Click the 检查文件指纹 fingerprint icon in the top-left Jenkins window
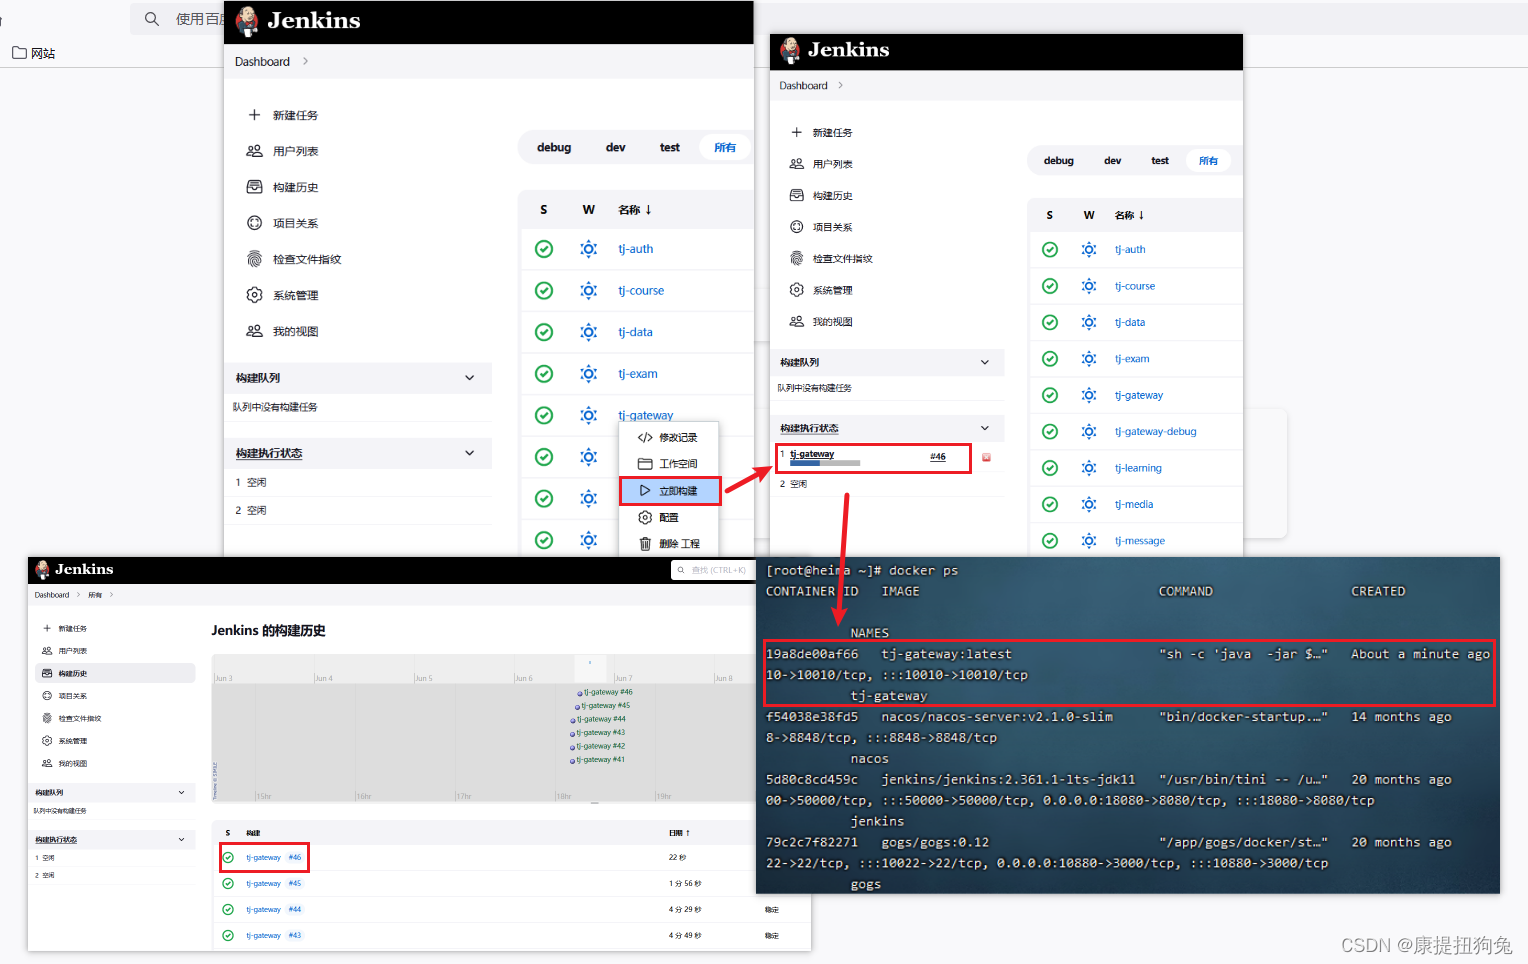 [254, 259]
